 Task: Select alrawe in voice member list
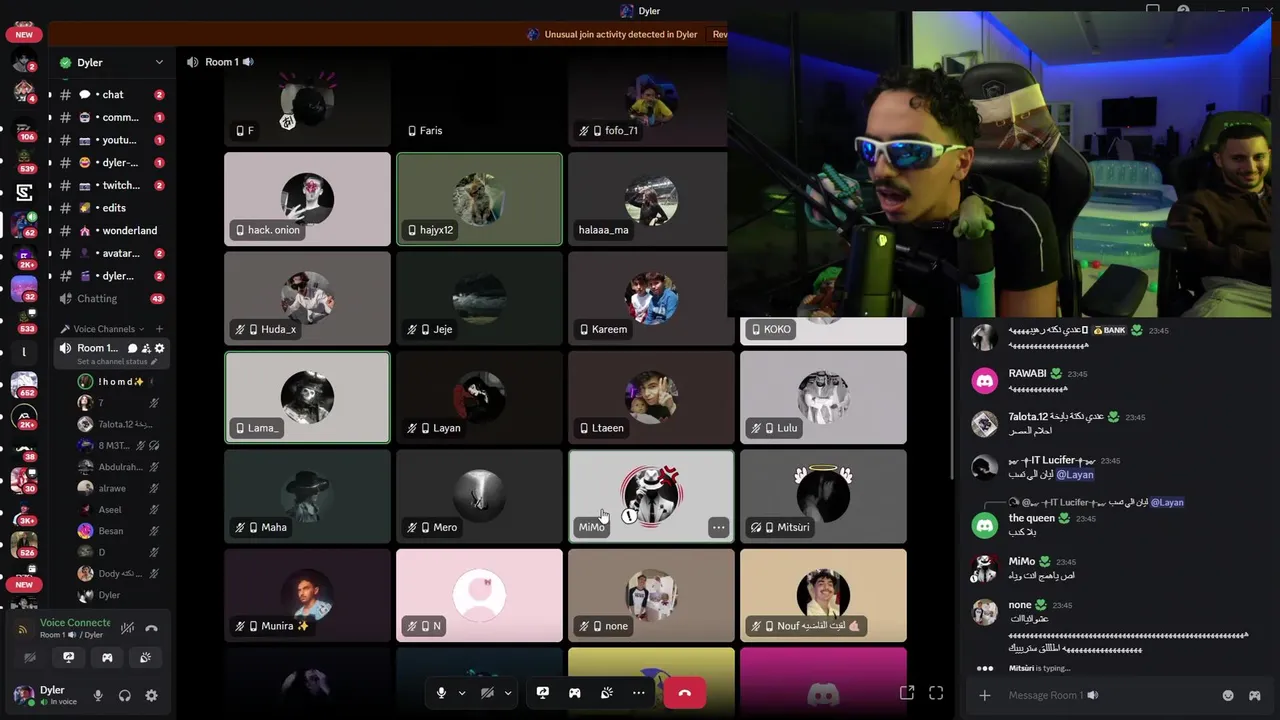(x=112, y=488)
